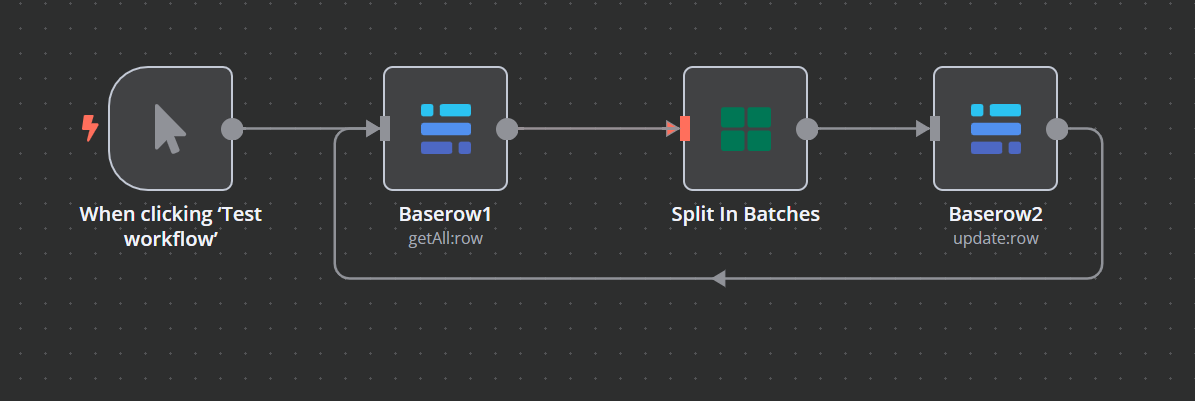Click the 'When clicking 'Test workflow'' label

pos(171,226)
